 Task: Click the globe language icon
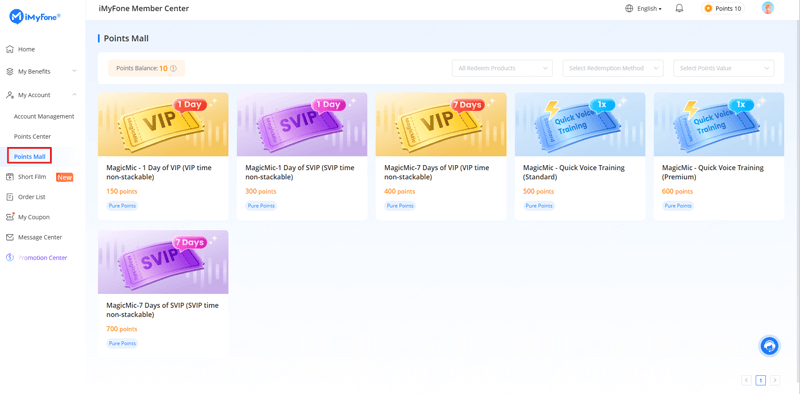point(629,8)
